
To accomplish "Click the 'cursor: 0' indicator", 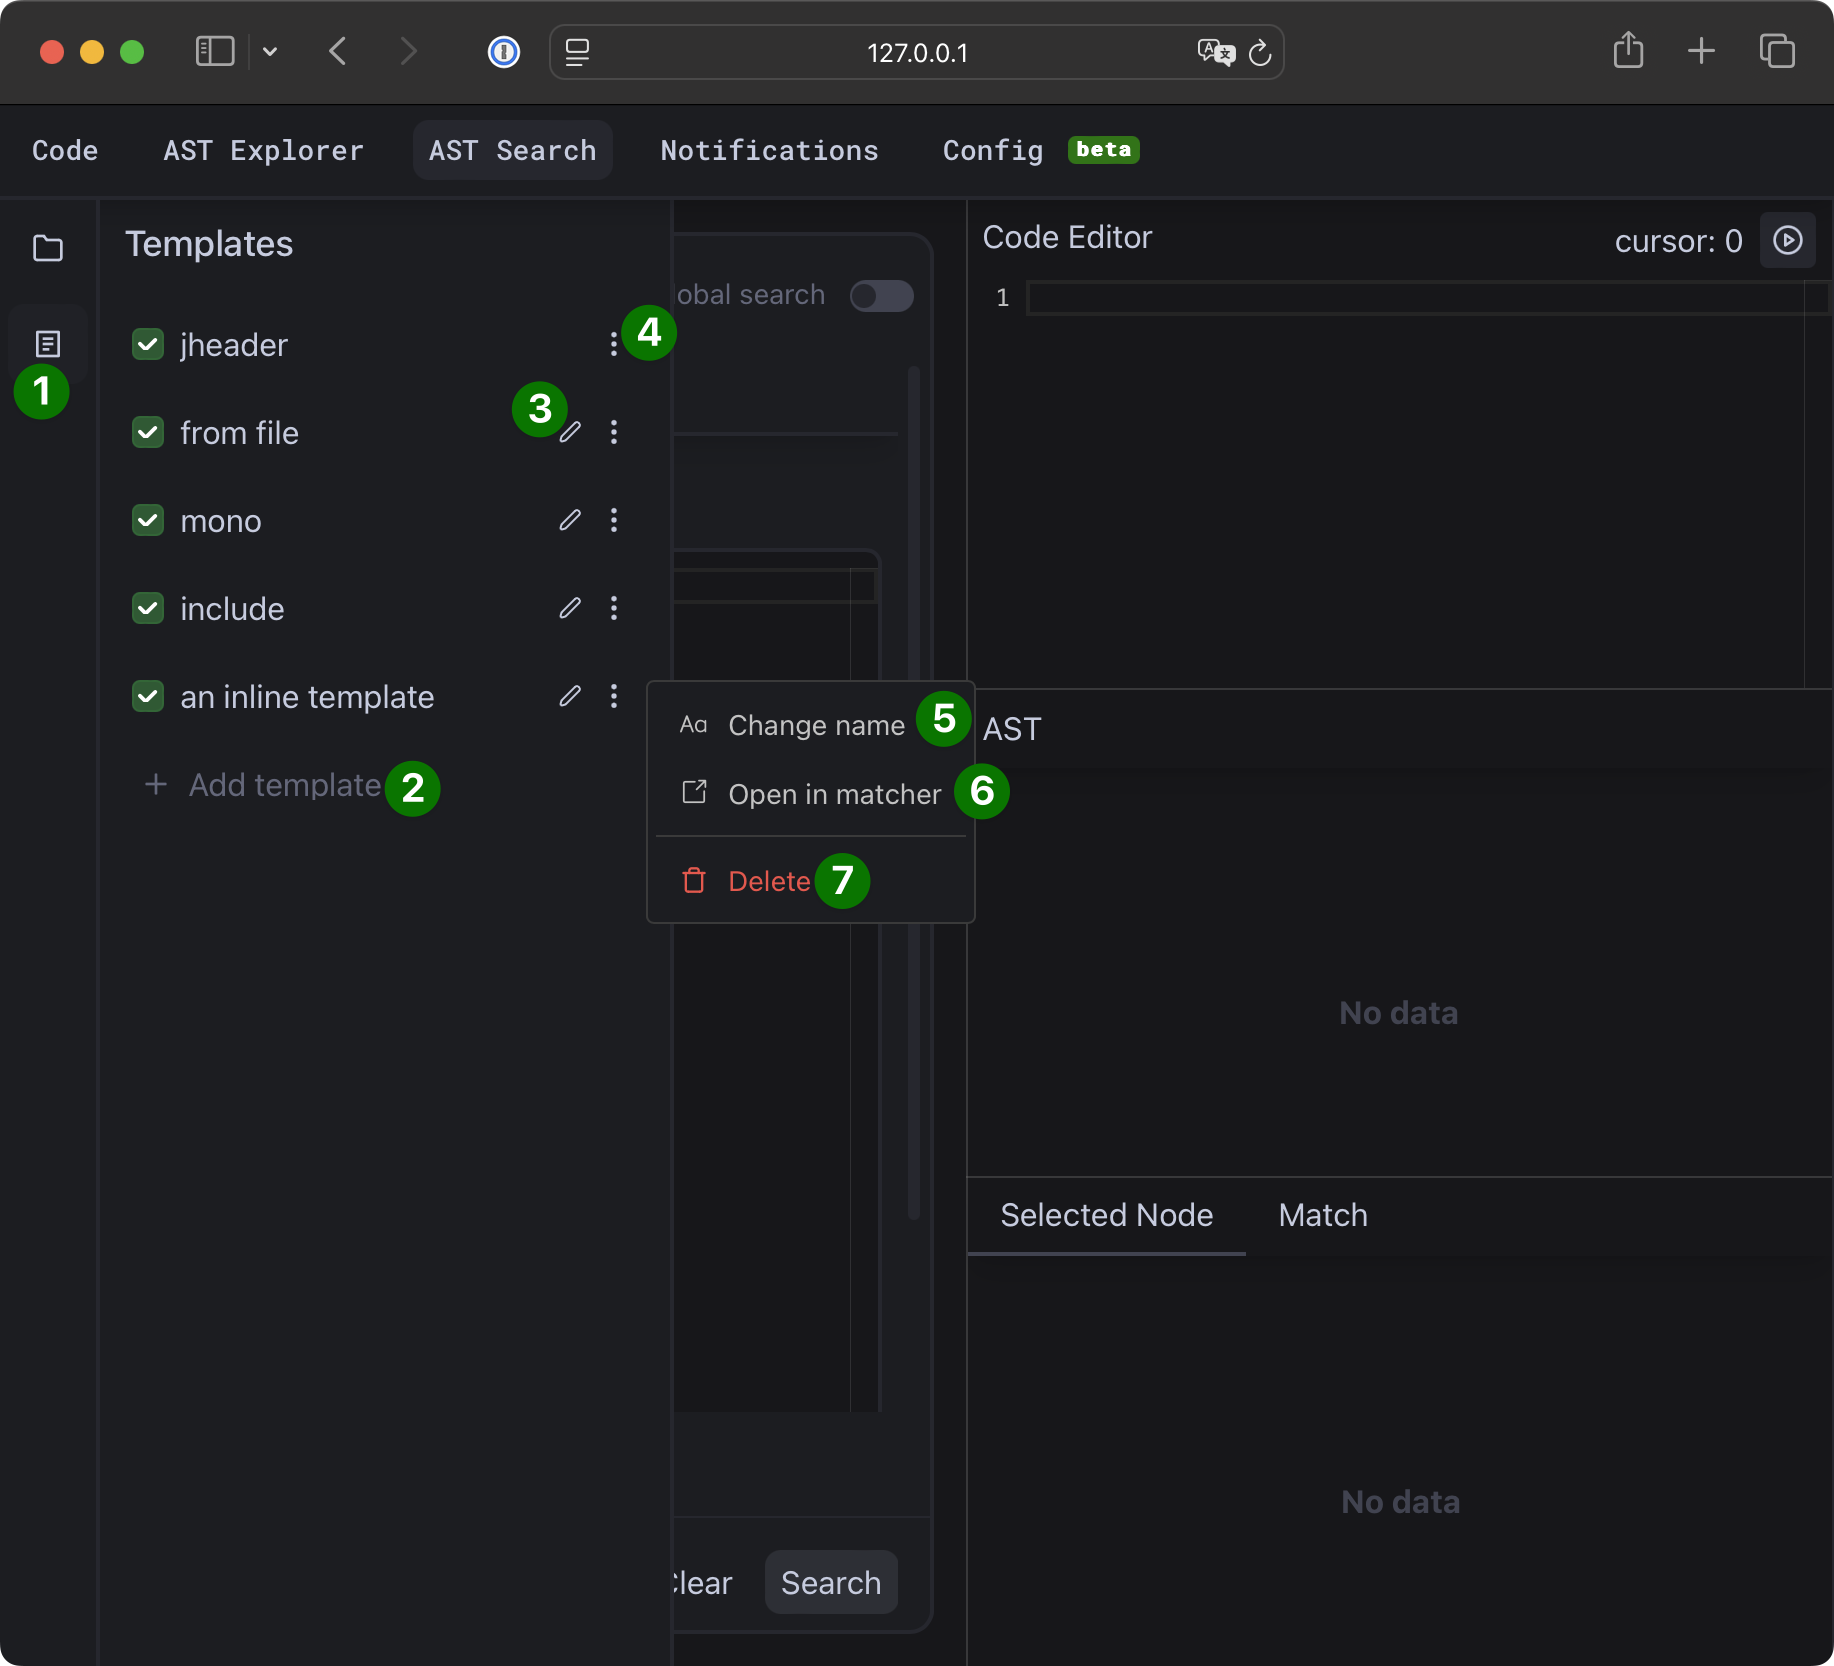I will point(1678,241).
